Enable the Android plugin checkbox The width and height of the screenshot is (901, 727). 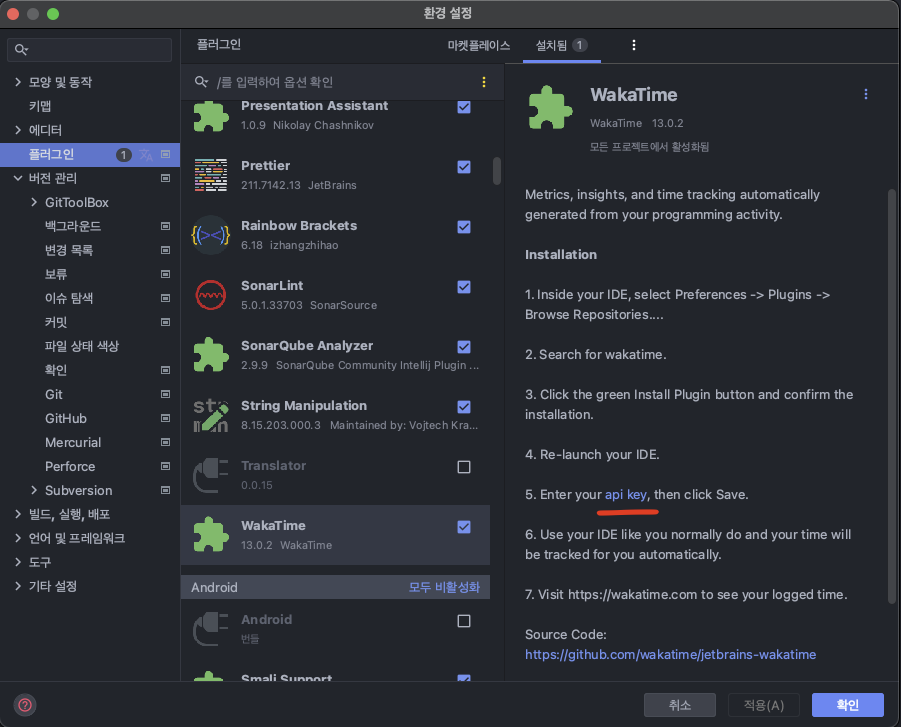[464, 621]
